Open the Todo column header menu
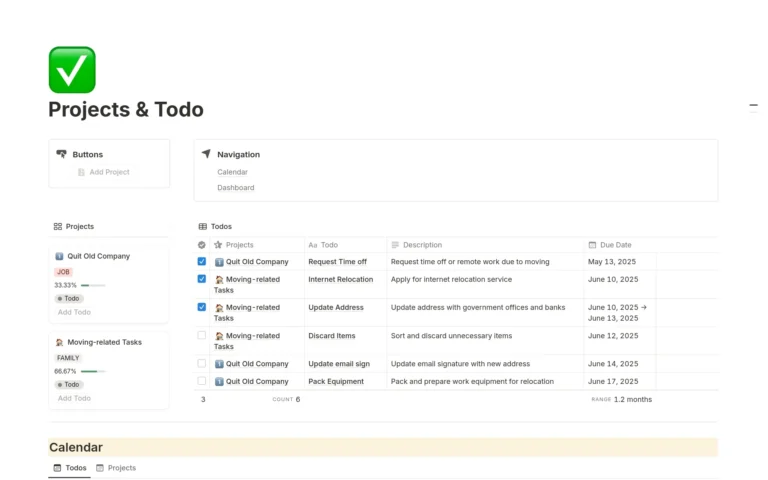The width and height of the screenshot is (768, 480). tap(345, 245)
